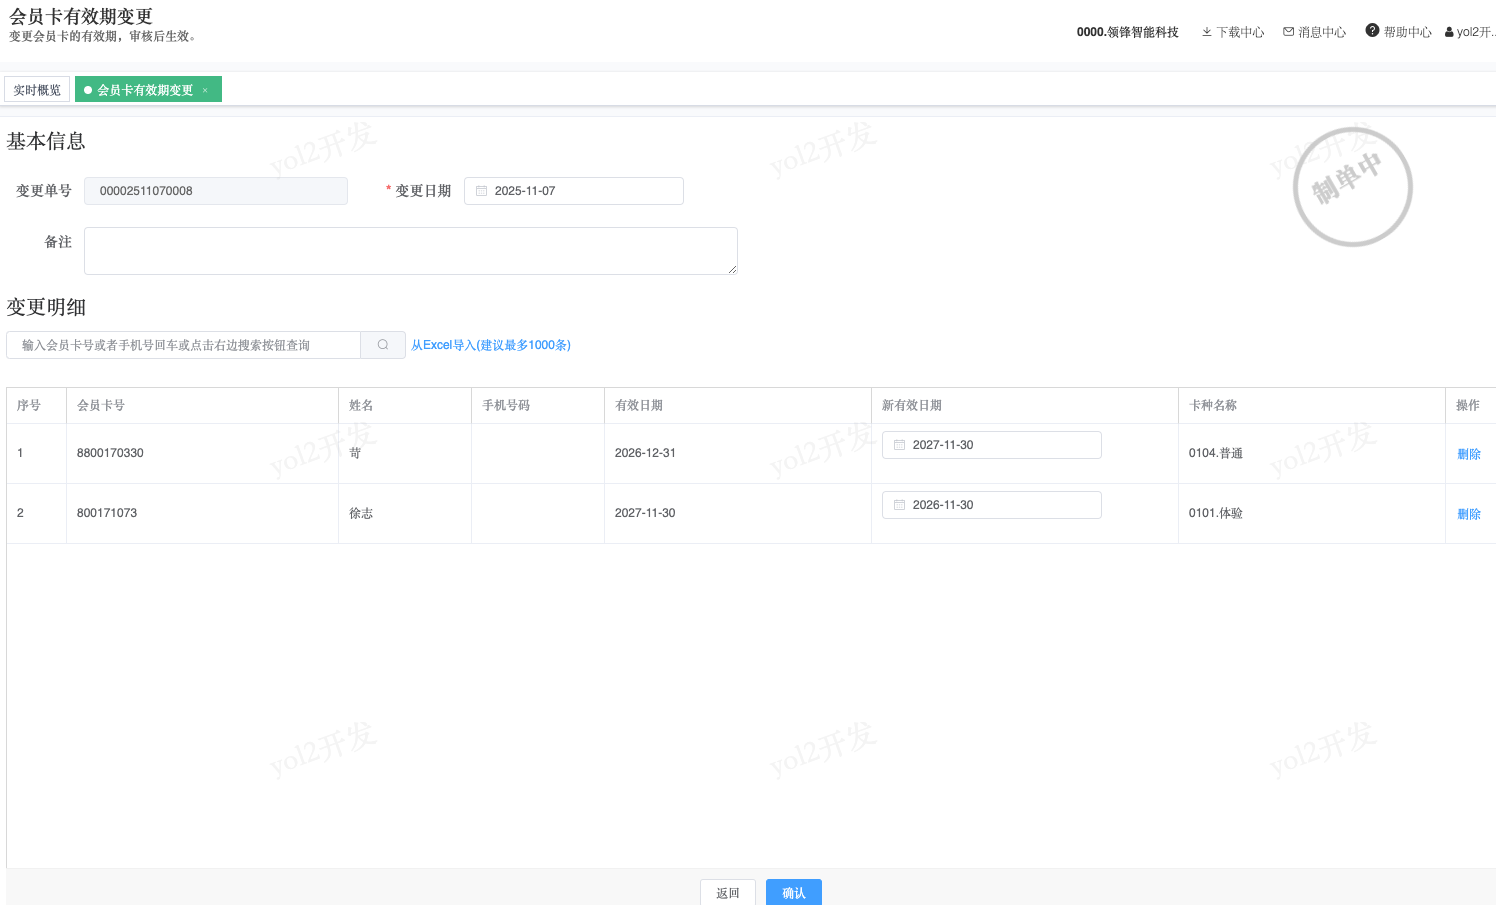Image resolution: width=1496 pixels, height=905 pixels.
Task: Click calendar icon in row 2 new expiry date
Action: [x=899, y=505]
